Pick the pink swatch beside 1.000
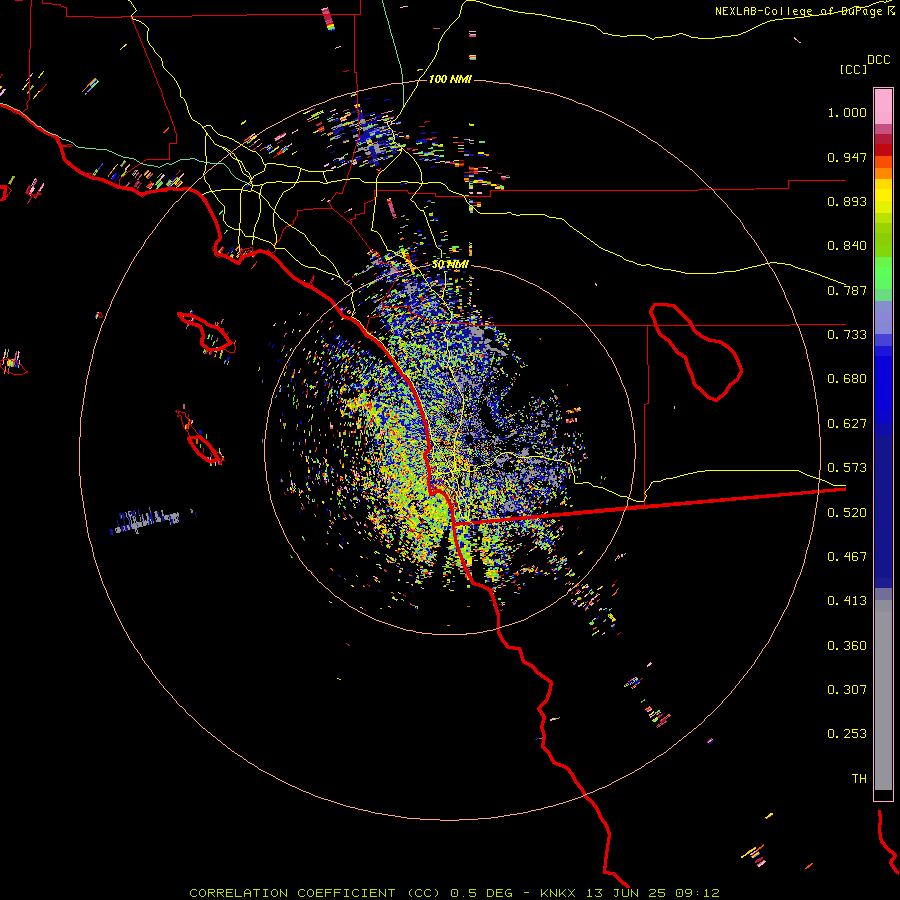Viewport: 900px width, 900px height. (x=883, y=107)
